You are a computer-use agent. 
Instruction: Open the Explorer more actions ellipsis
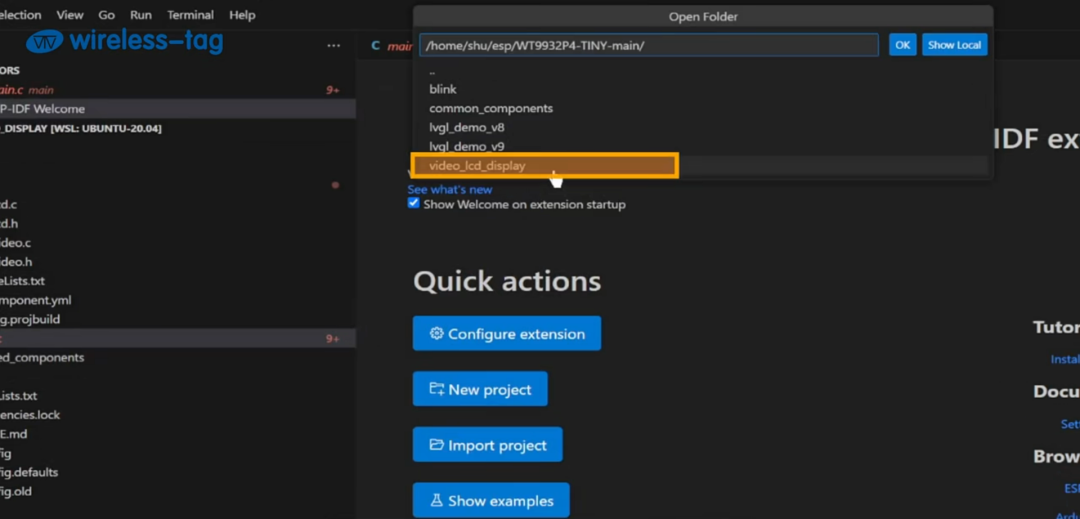[x=333, y=46]
